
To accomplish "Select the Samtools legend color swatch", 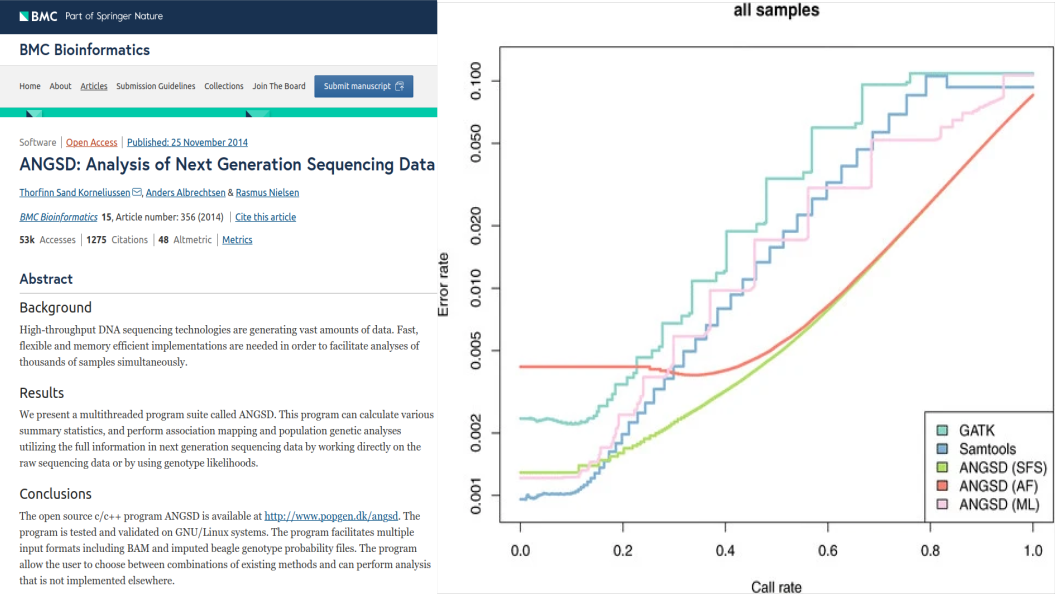I will click(x=940, y=448).
